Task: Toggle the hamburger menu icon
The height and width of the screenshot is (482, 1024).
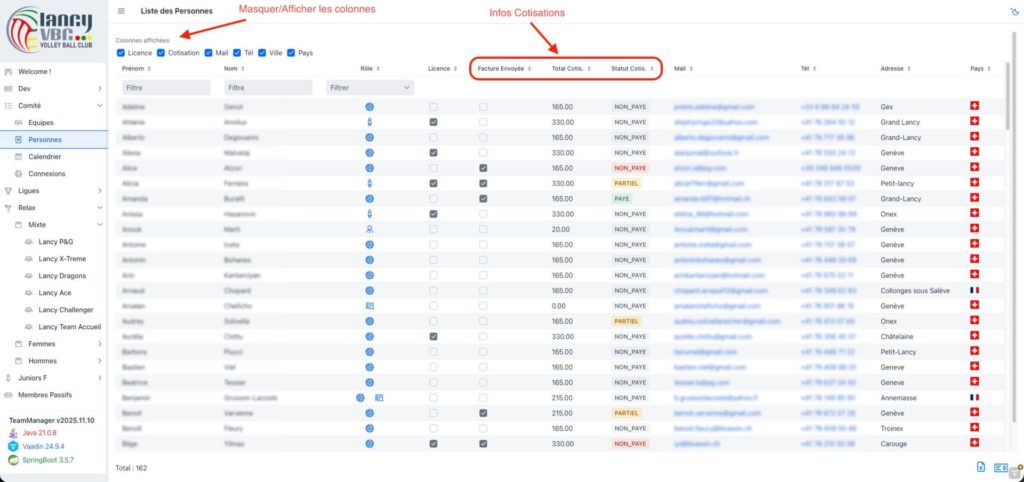Action: tap(121, 11)
